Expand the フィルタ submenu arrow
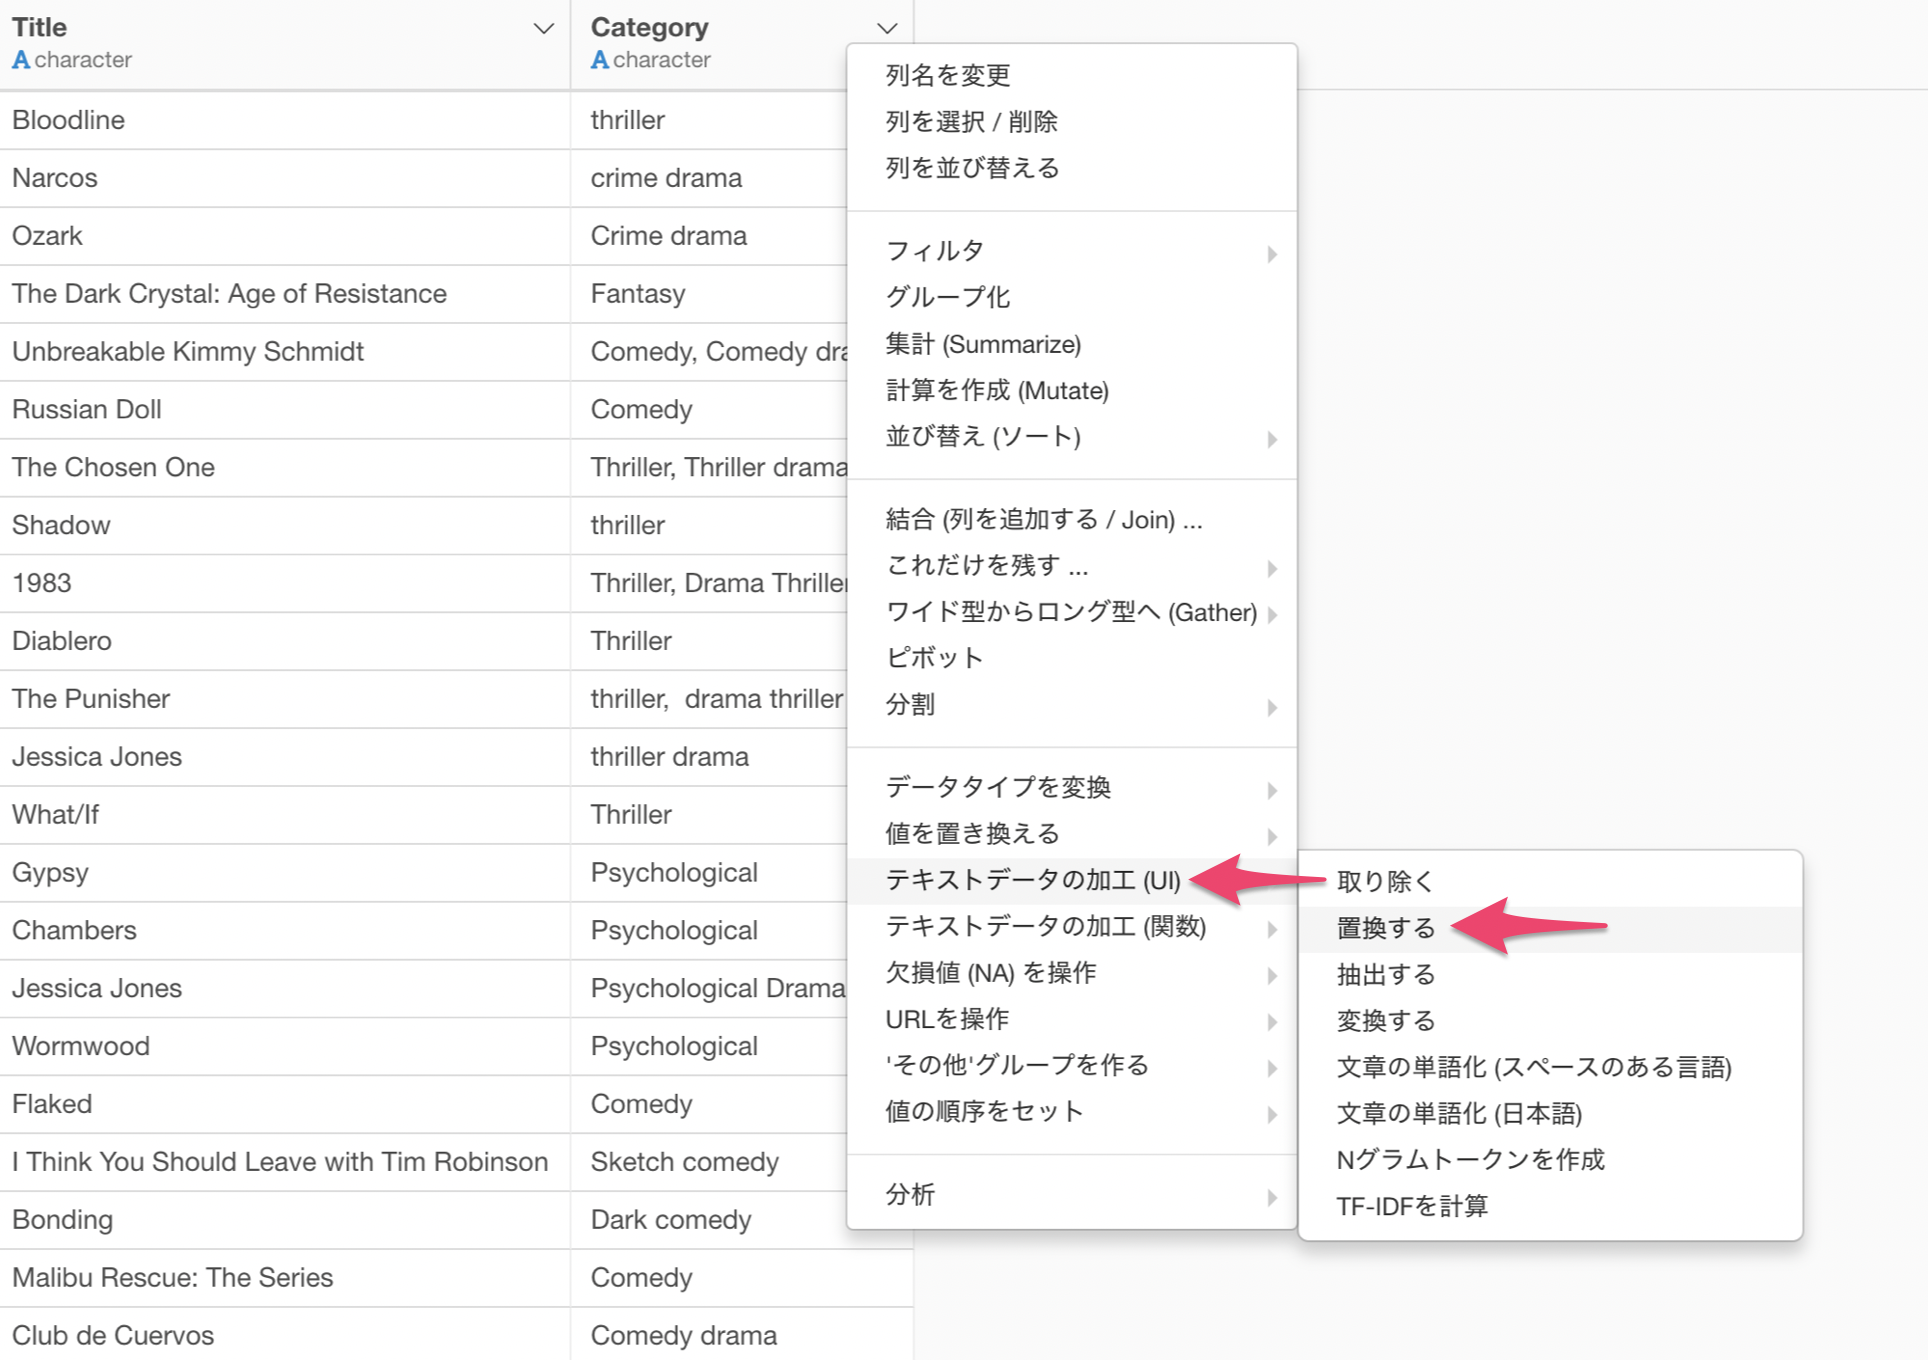Image resolution: width=1928 pixels, height=1360 pixels. [x=1271, y=254]
